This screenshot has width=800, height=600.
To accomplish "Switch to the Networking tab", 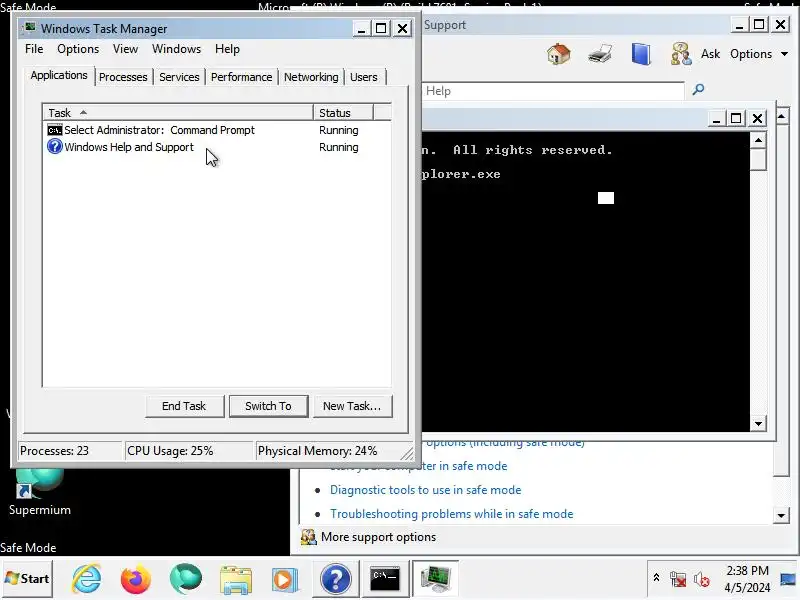I will point(311,77).
